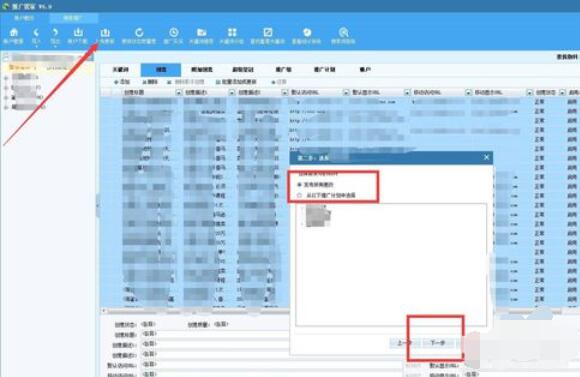Screen dimensions: 580x377
Task: Click the upload-update icon the red arrow points to
Action: coord(105,33)
